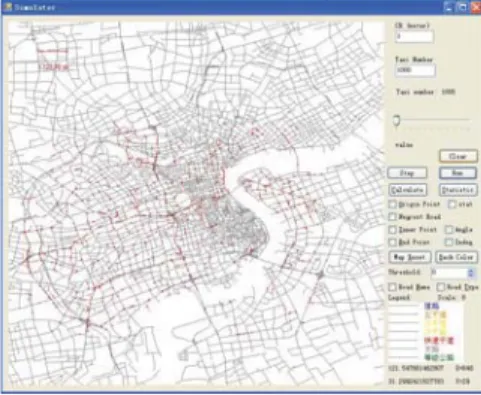481x395 pixels.
Task: Open the Back Color picker button
Action: pyautogui.click(x=456, y=257)
